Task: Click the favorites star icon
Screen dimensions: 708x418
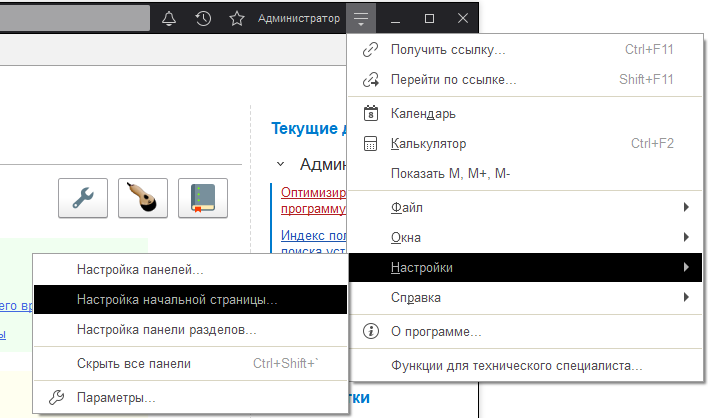Action: [x=237, y=19]
